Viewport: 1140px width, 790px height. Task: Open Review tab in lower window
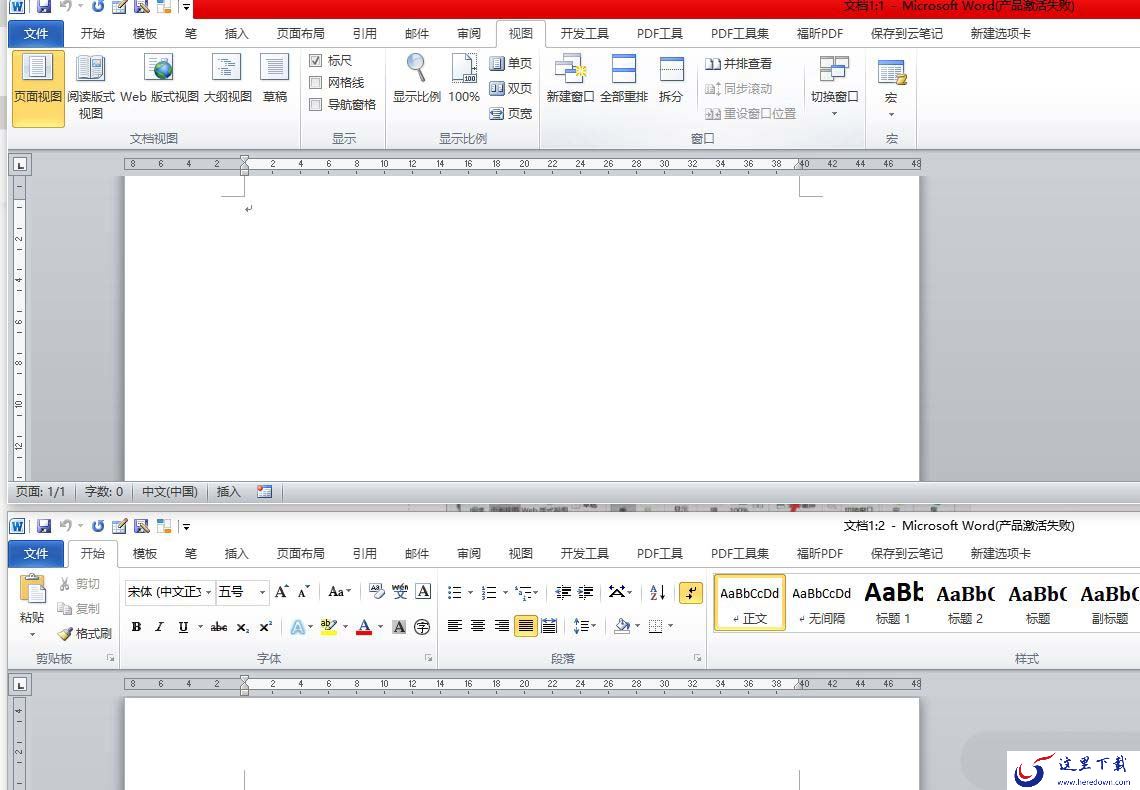469,554
